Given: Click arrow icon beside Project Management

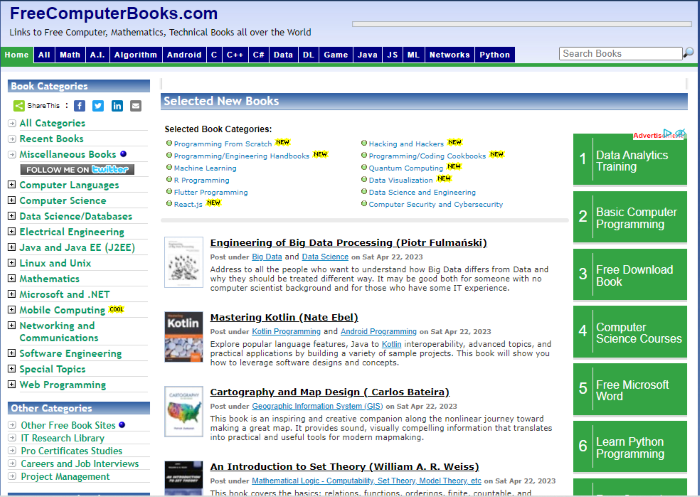Looking at the screenshot, I should point(12,477).
